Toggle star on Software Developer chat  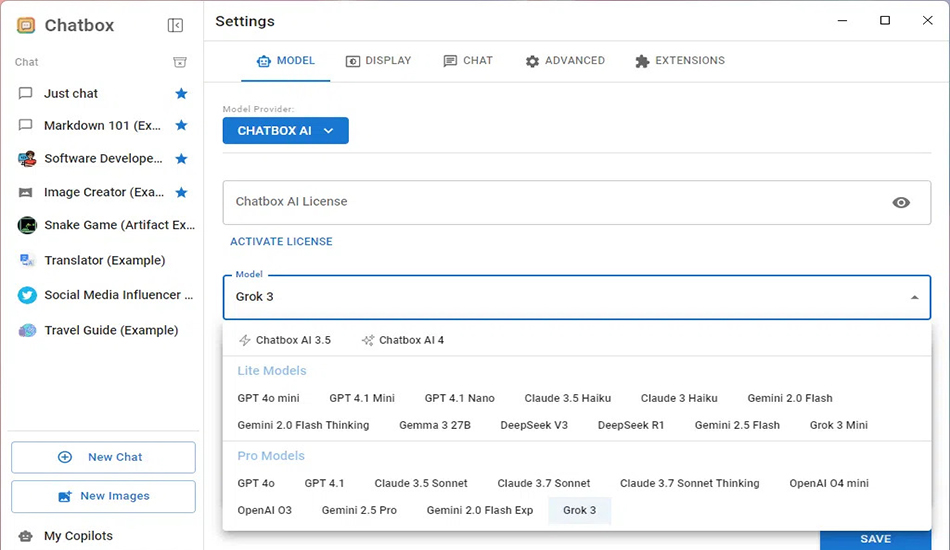point(181,159)
